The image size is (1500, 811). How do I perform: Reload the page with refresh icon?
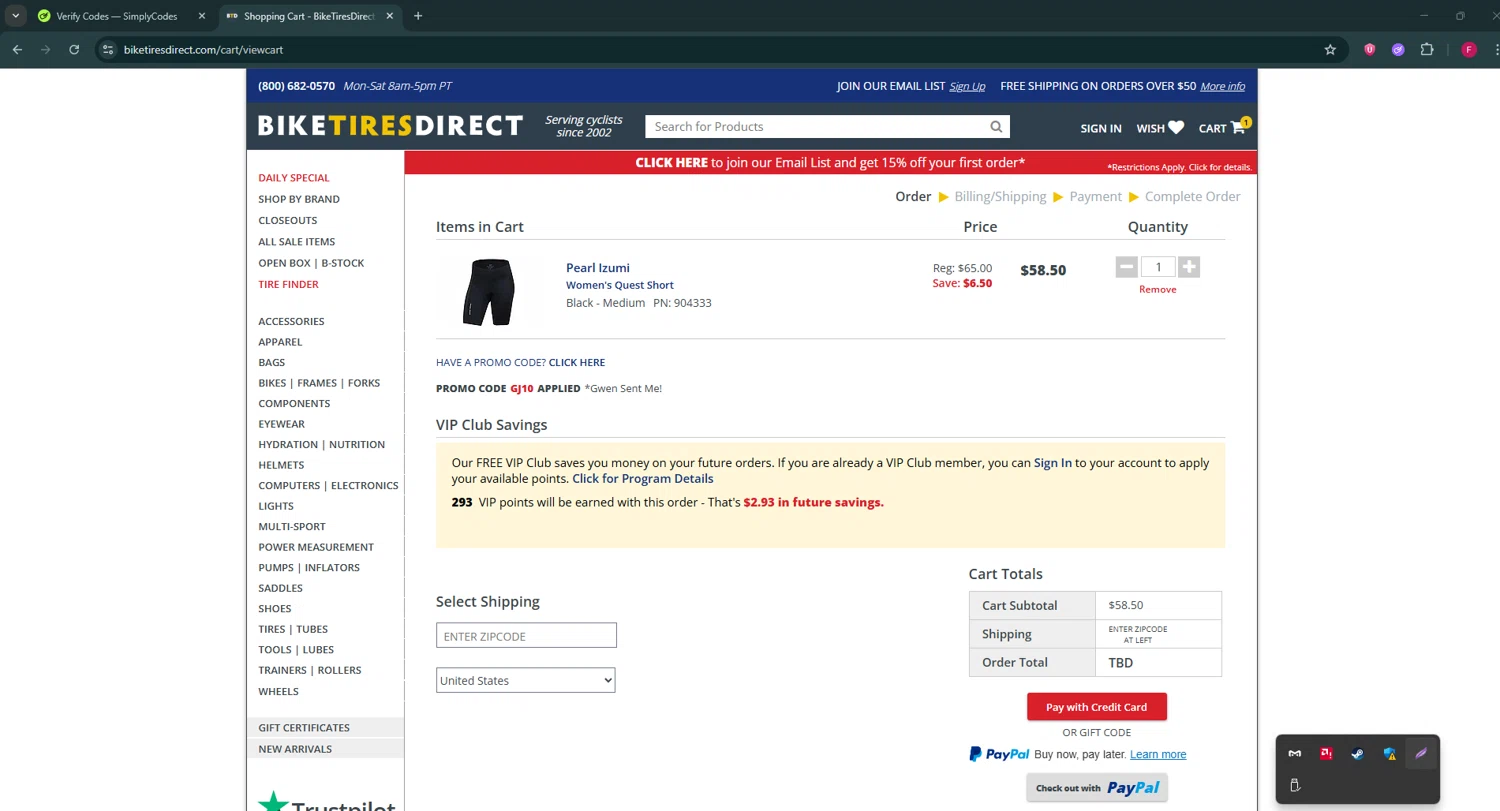click(x=74, y=49)
